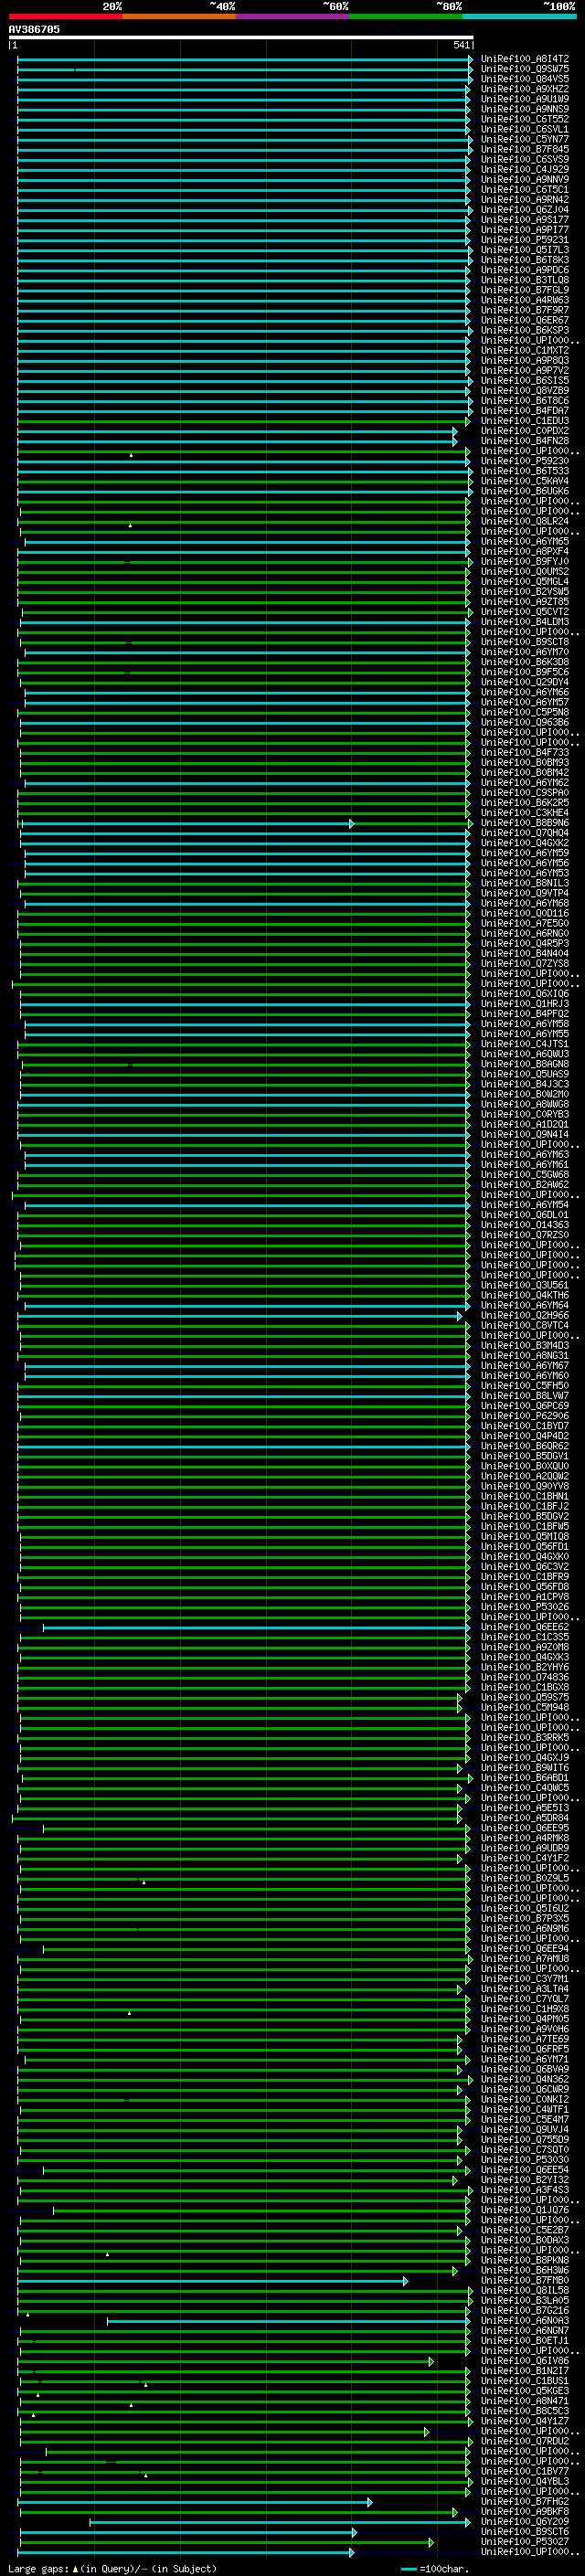585x2576 pixels.
Task: Click the yellow large-gap triangle in the legend
Action: (75, 2569)
